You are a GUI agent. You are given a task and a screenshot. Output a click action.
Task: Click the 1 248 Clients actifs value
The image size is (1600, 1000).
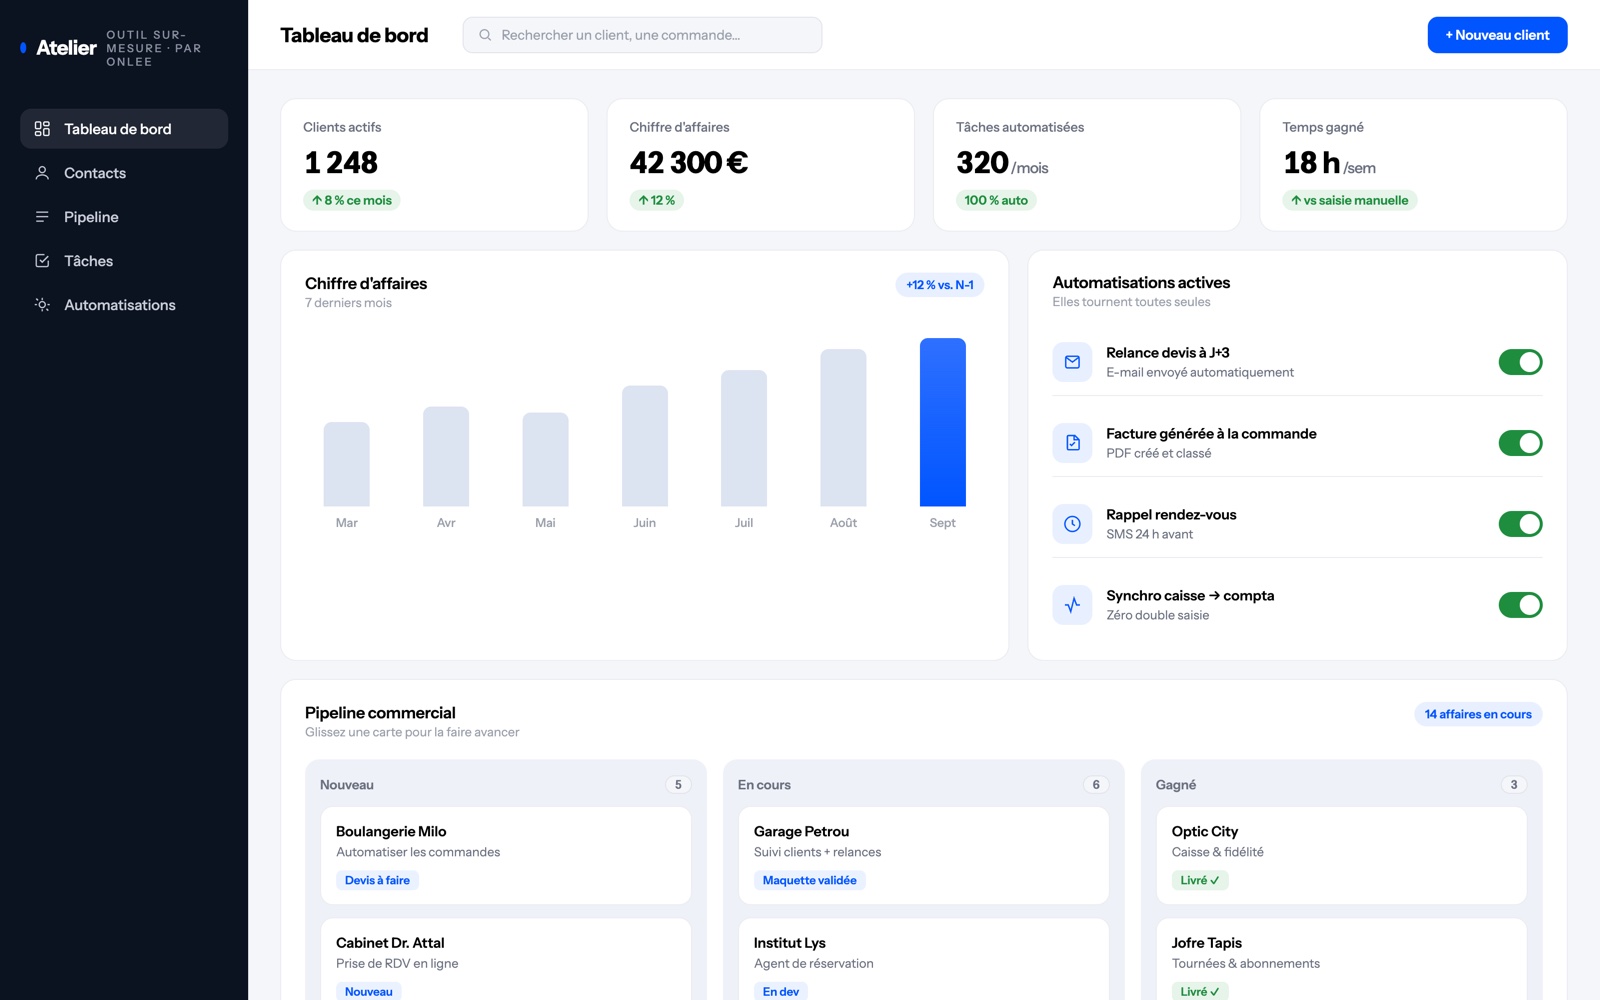point(341,162)
